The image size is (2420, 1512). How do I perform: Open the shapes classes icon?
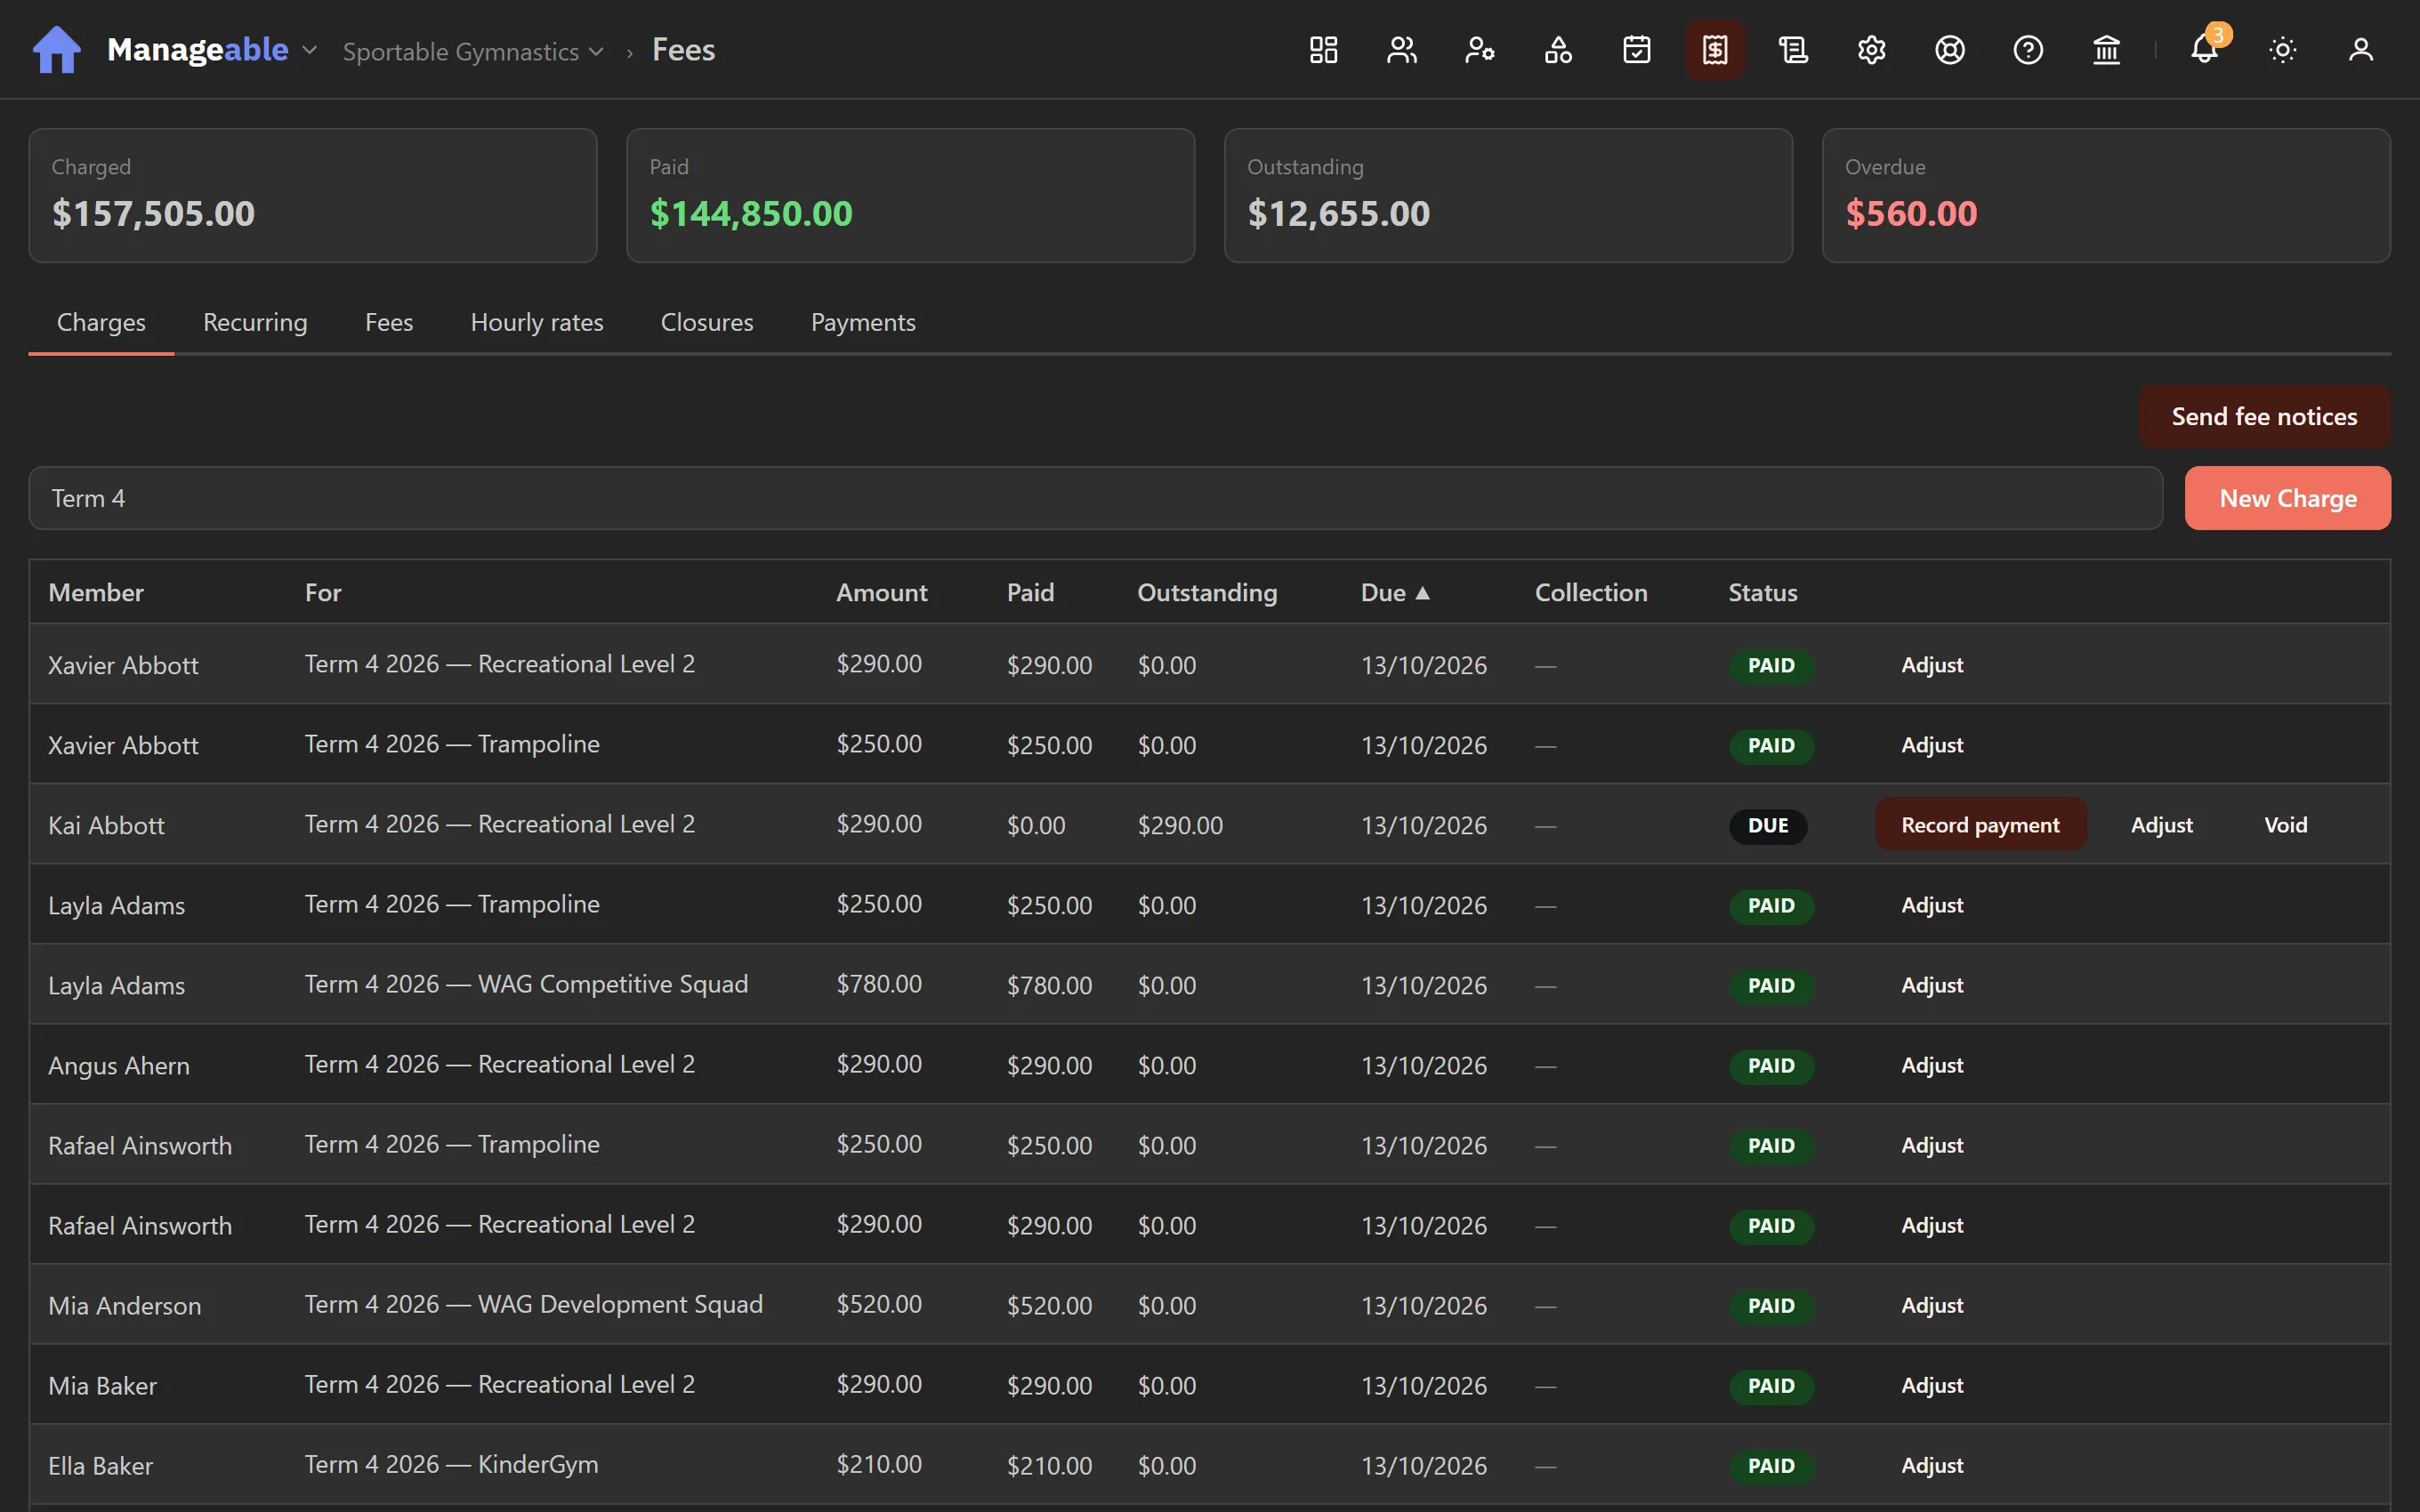coord(1558,50)
